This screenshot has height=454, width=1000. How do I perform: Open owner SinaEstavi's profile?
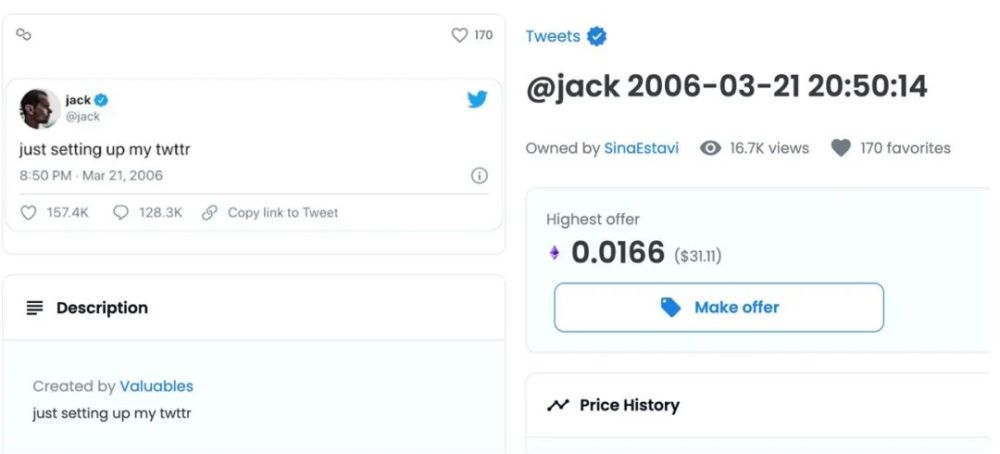pos(640,148)
